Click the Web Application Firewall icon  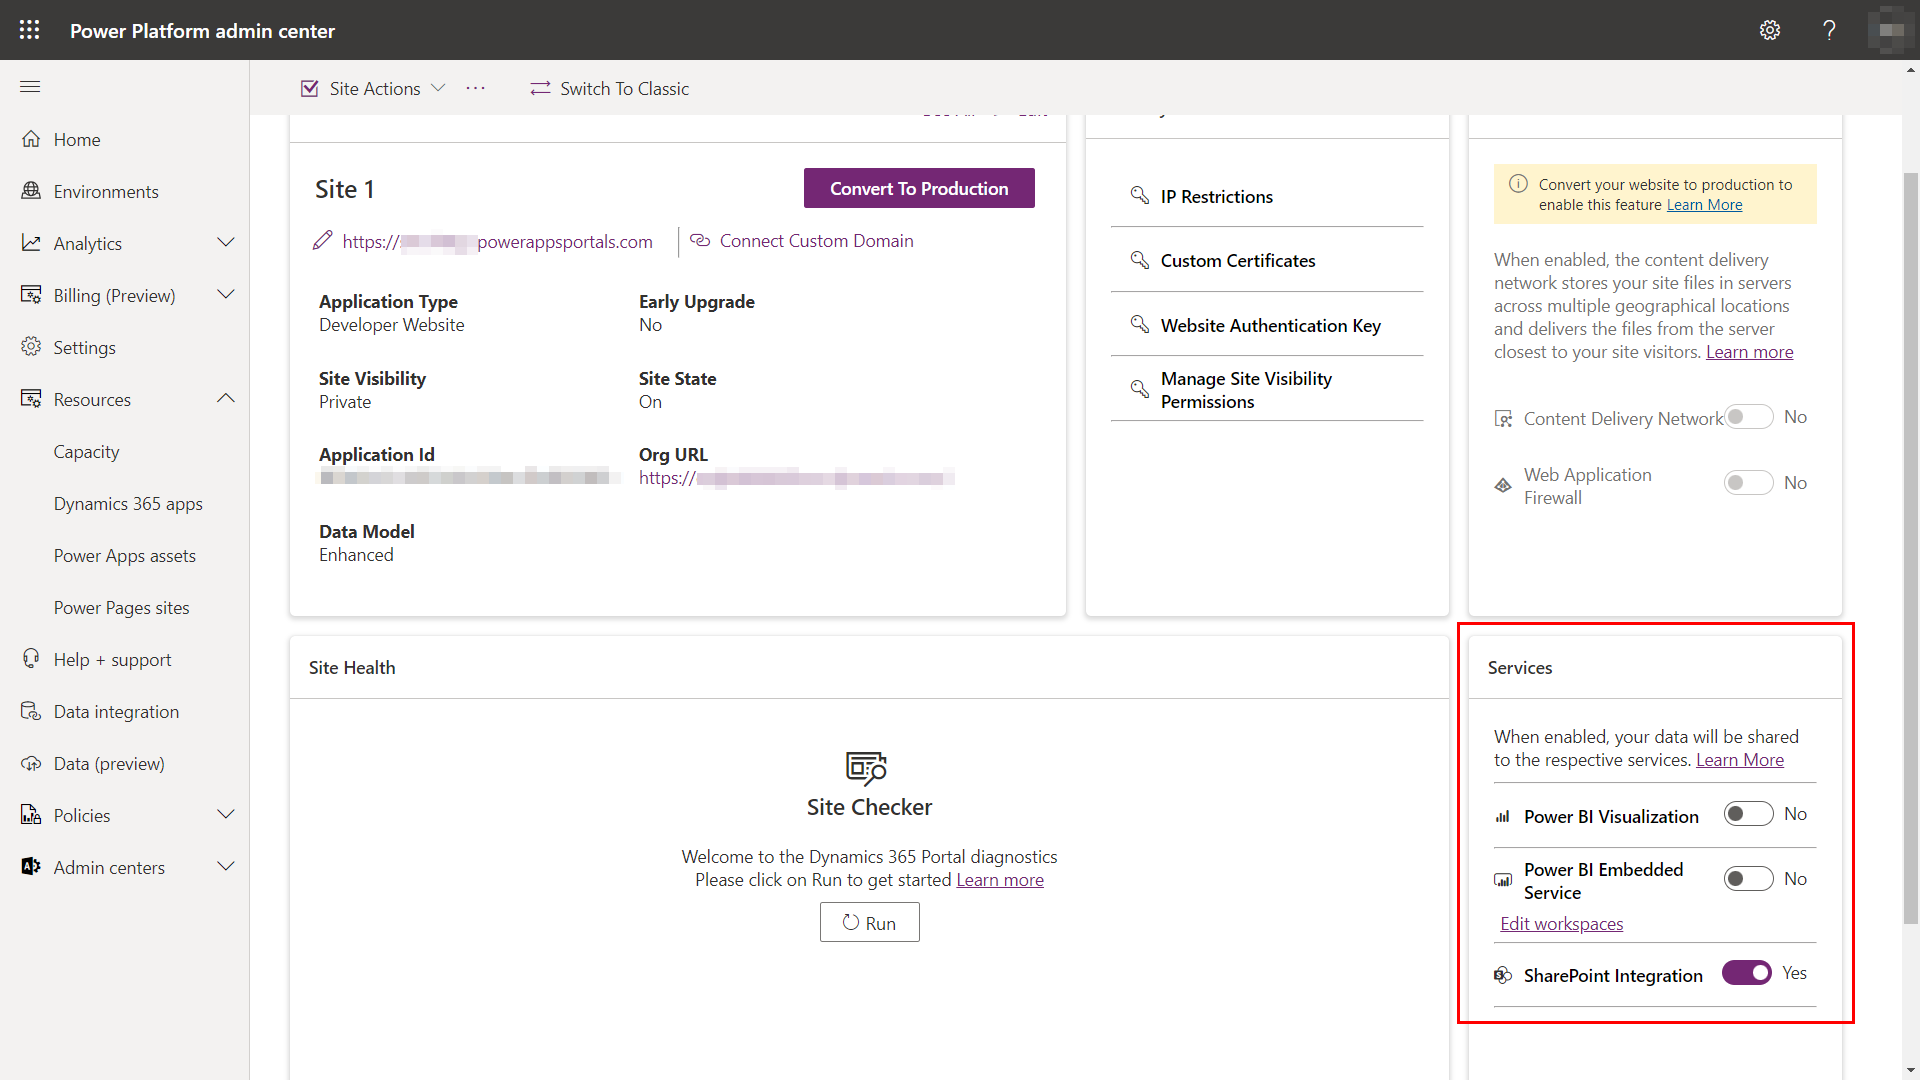pyautogui.click(x=1503, y=484)
